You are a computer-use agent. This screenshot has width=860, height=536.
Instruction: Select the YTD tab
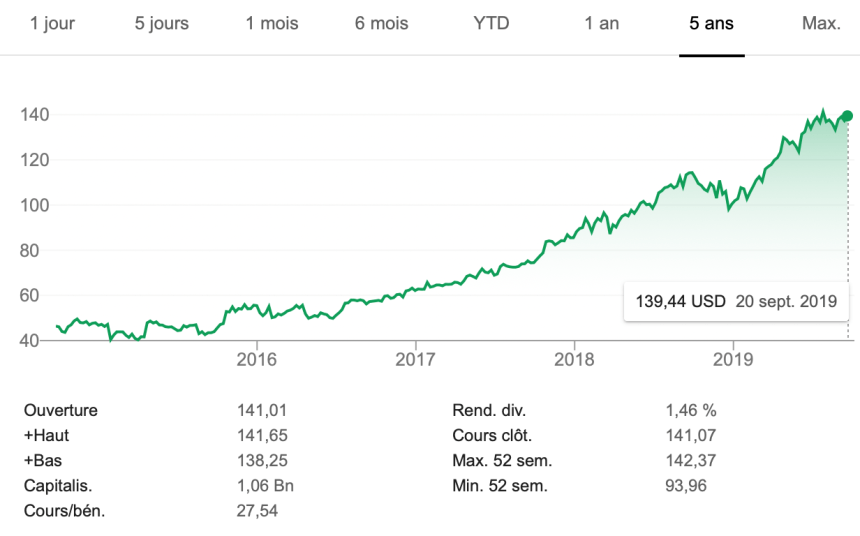click(491, 23)
